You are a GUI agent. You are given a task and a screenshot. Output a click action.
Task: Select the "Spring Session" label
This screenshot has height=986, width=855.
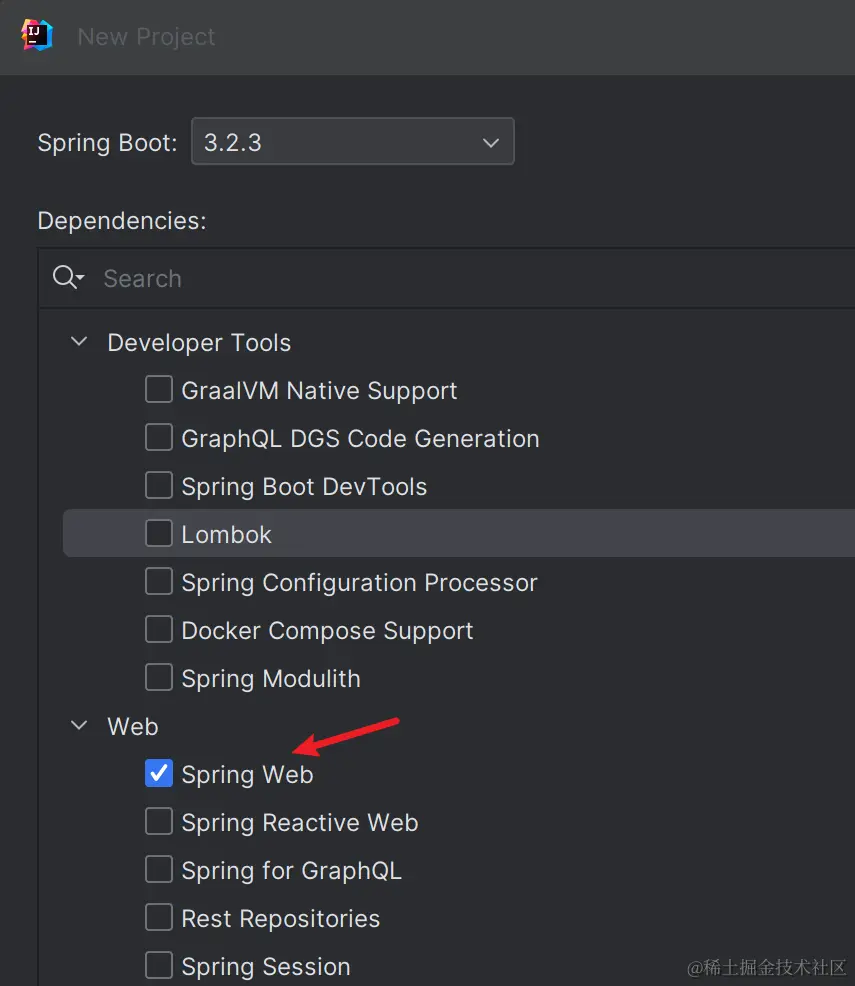click(266, 967)
